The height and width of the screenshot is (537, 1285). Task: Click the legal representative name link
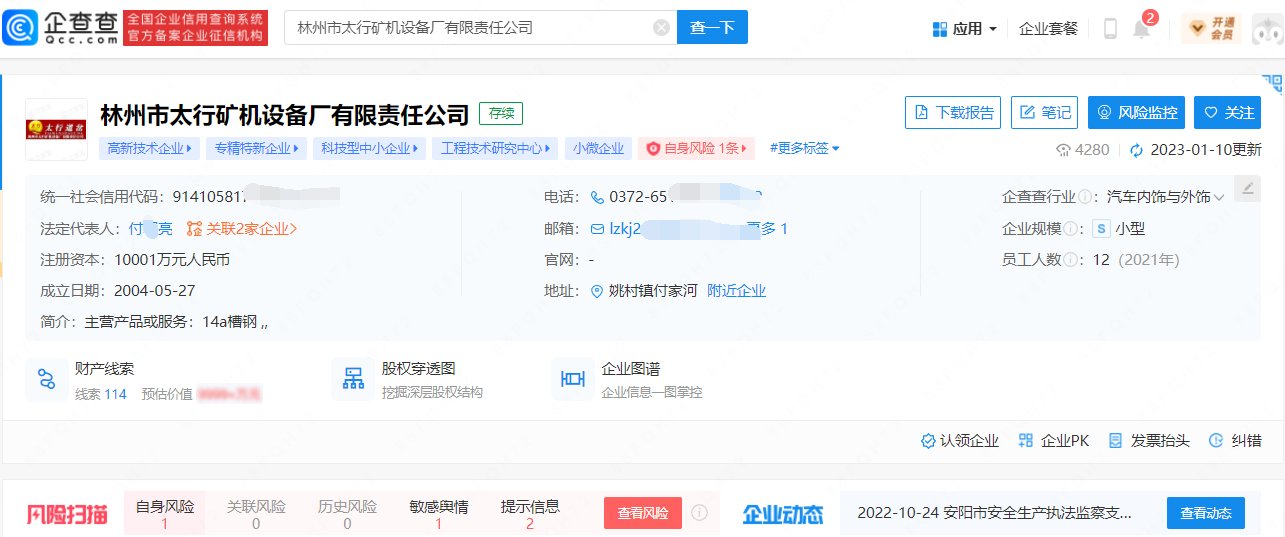click(x=150, y=229)
